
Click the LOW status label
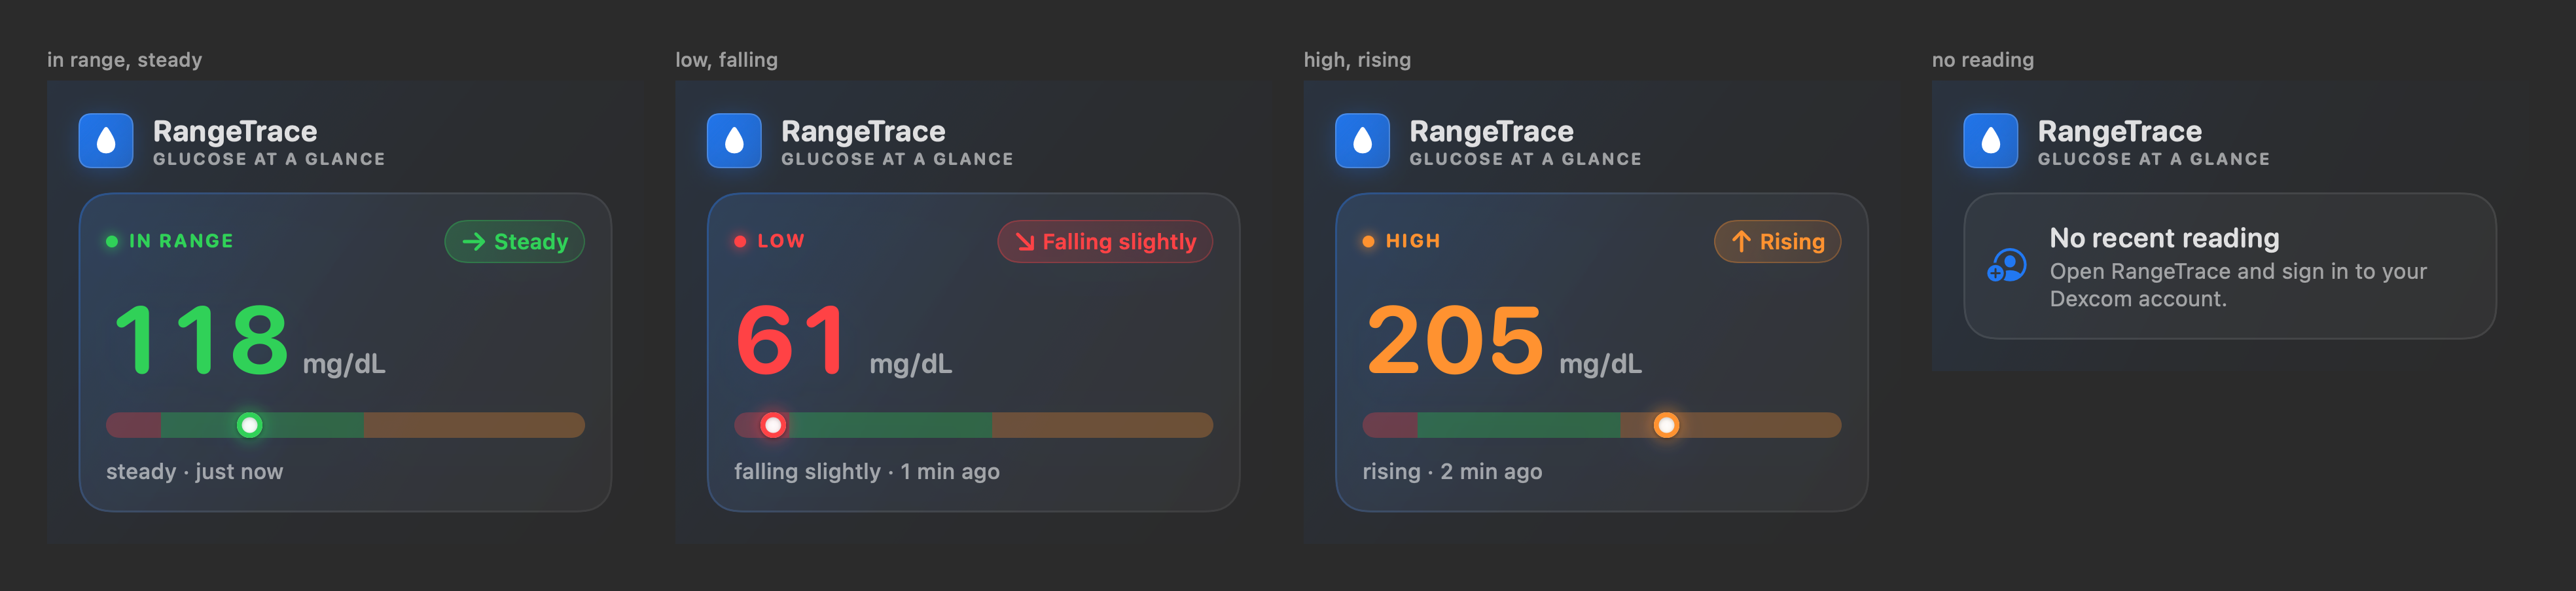pos(781,241)
